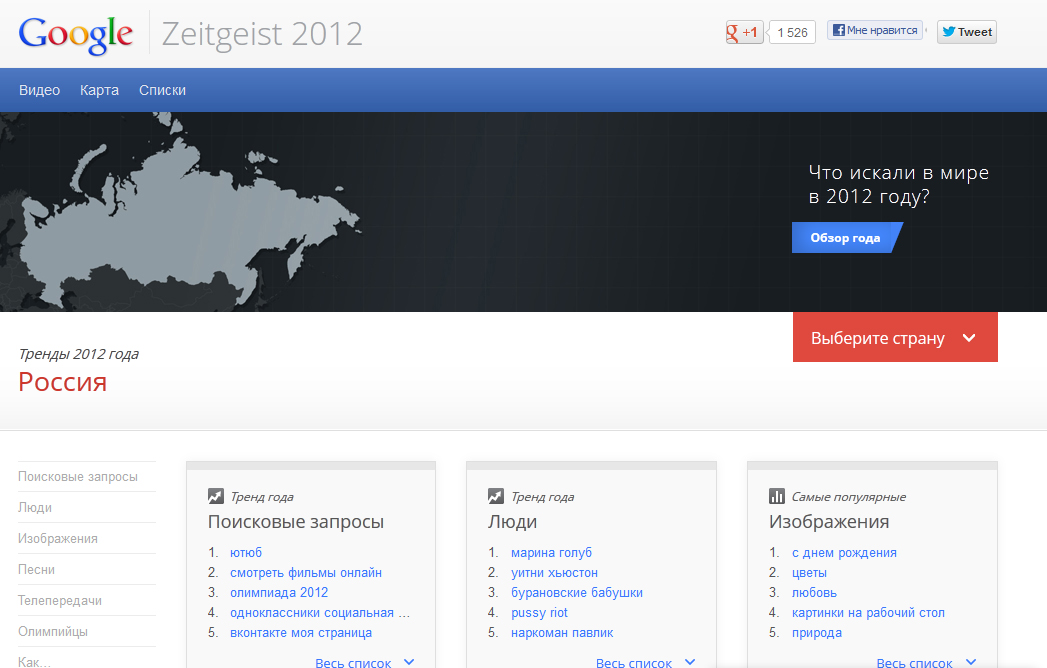This screenshot has width=1047, height=668.
Task: Click trend icon on Поисковые запросы card
Action: (x=216, y=496)
